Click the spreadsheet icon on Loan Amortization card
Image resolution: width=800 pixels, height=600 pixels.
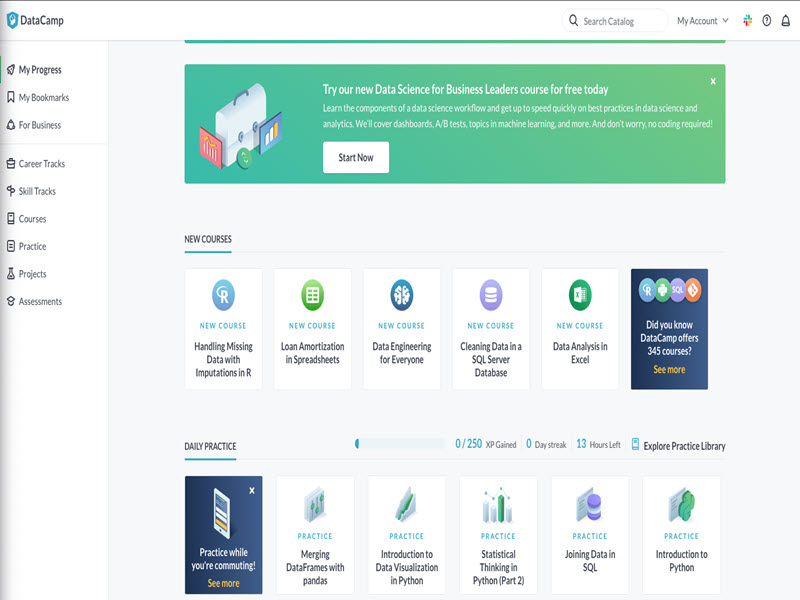click(x=313, y=295)
